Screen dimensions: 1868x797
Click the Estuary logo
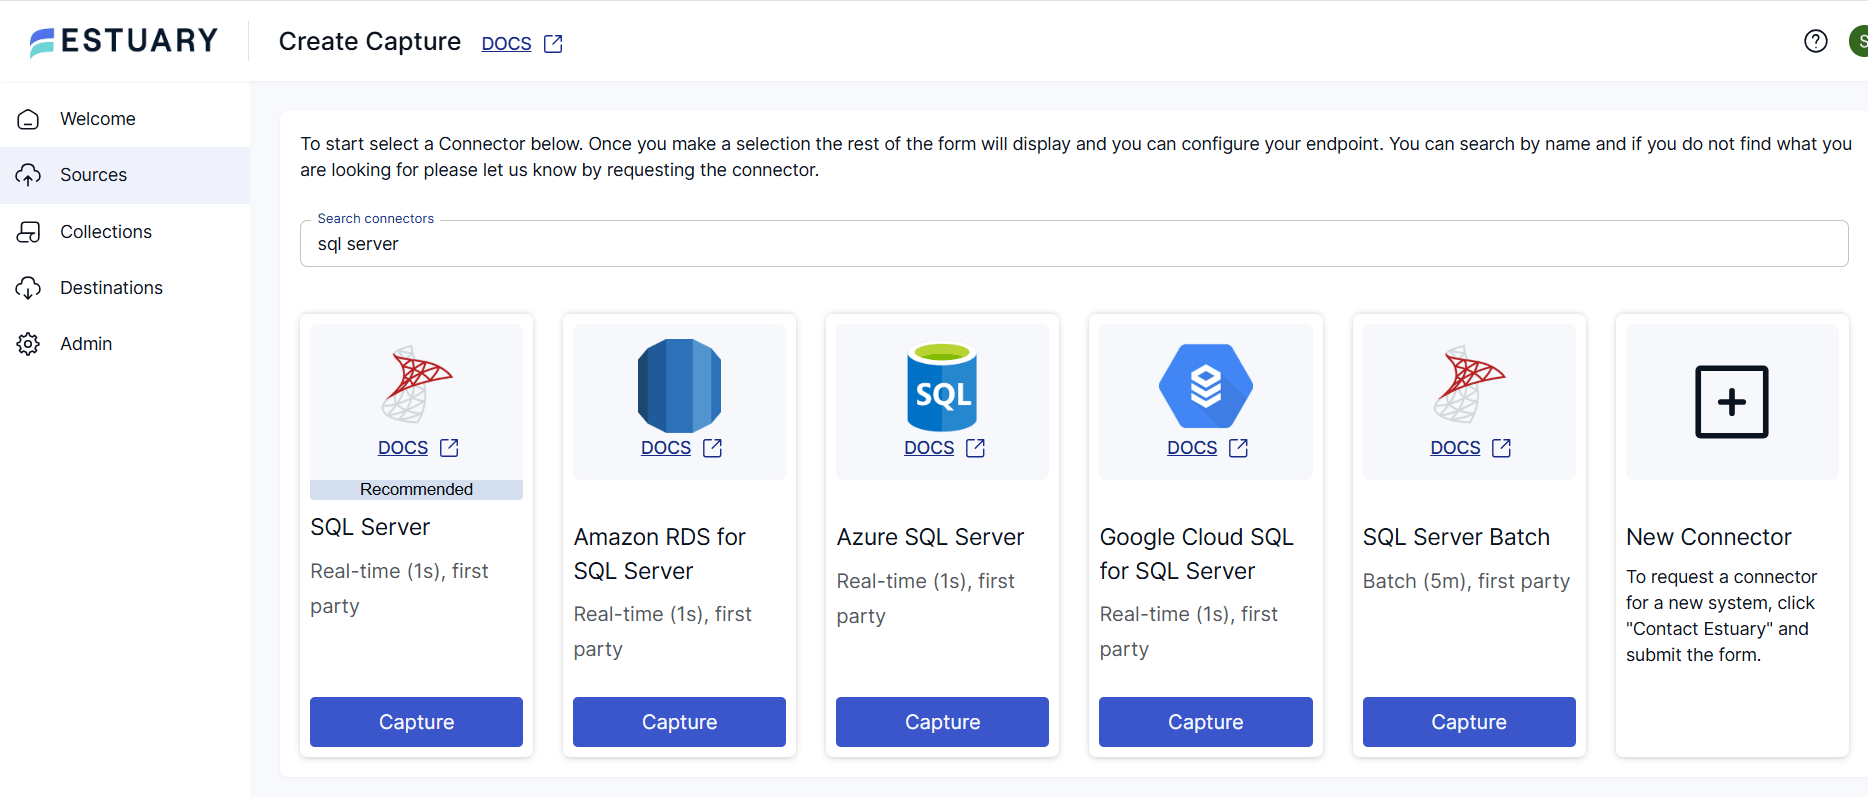(x=124, y=41)
